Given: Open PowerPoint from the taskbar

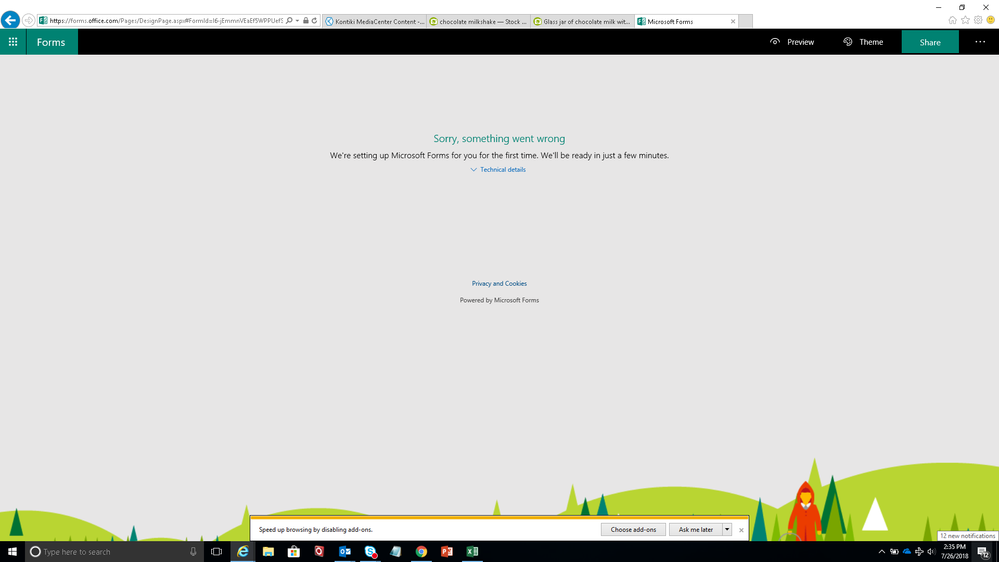Looking at the screenshot, I should click(x=447, y=552).
